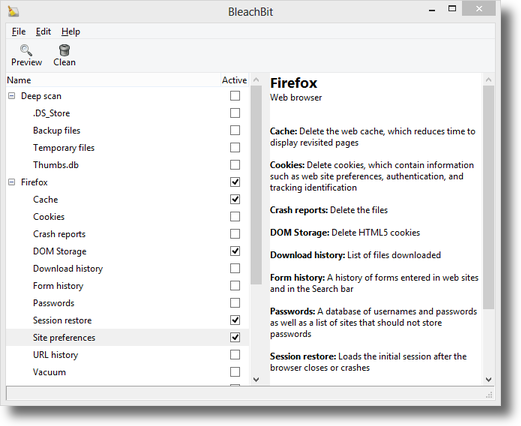Select the Session restore row
Screen dimensions: 521x426
tap(127, 320)
